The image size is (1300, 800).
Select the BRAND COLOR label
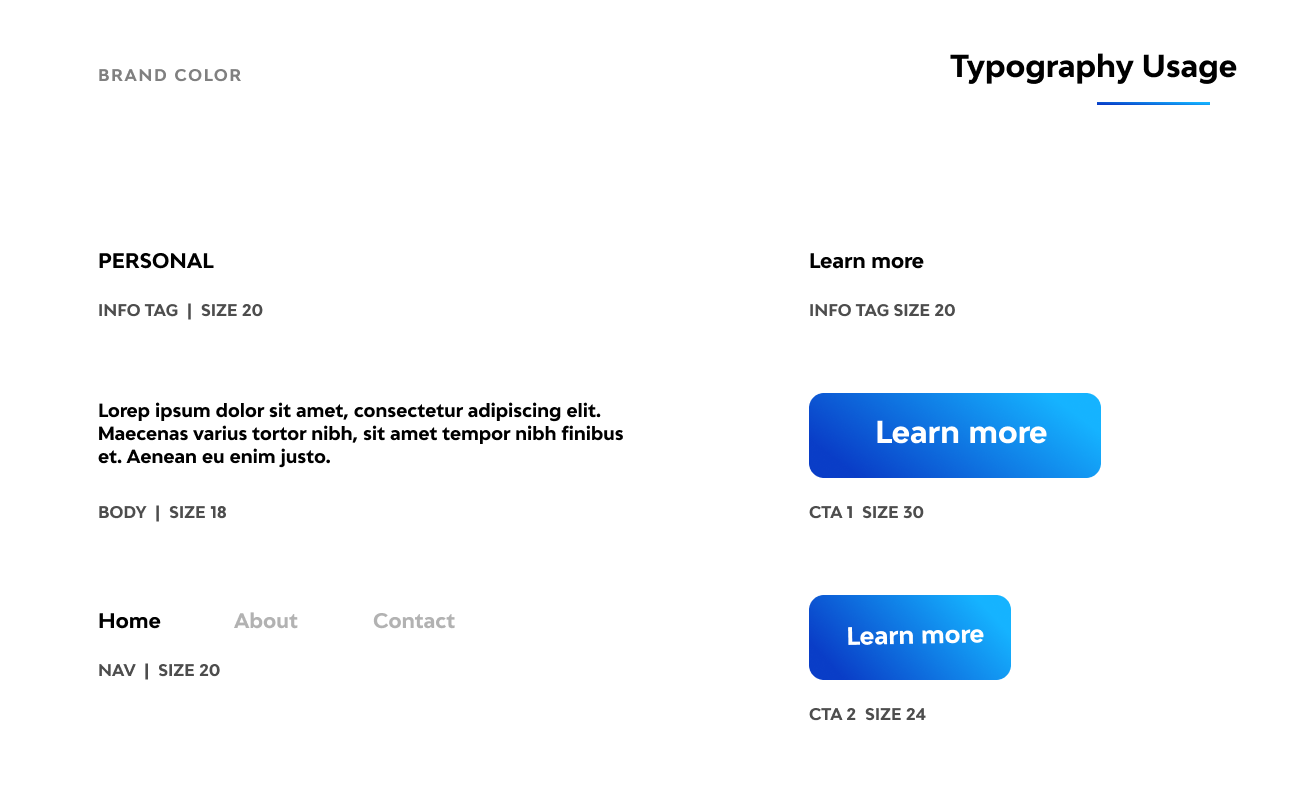[170, 75]
